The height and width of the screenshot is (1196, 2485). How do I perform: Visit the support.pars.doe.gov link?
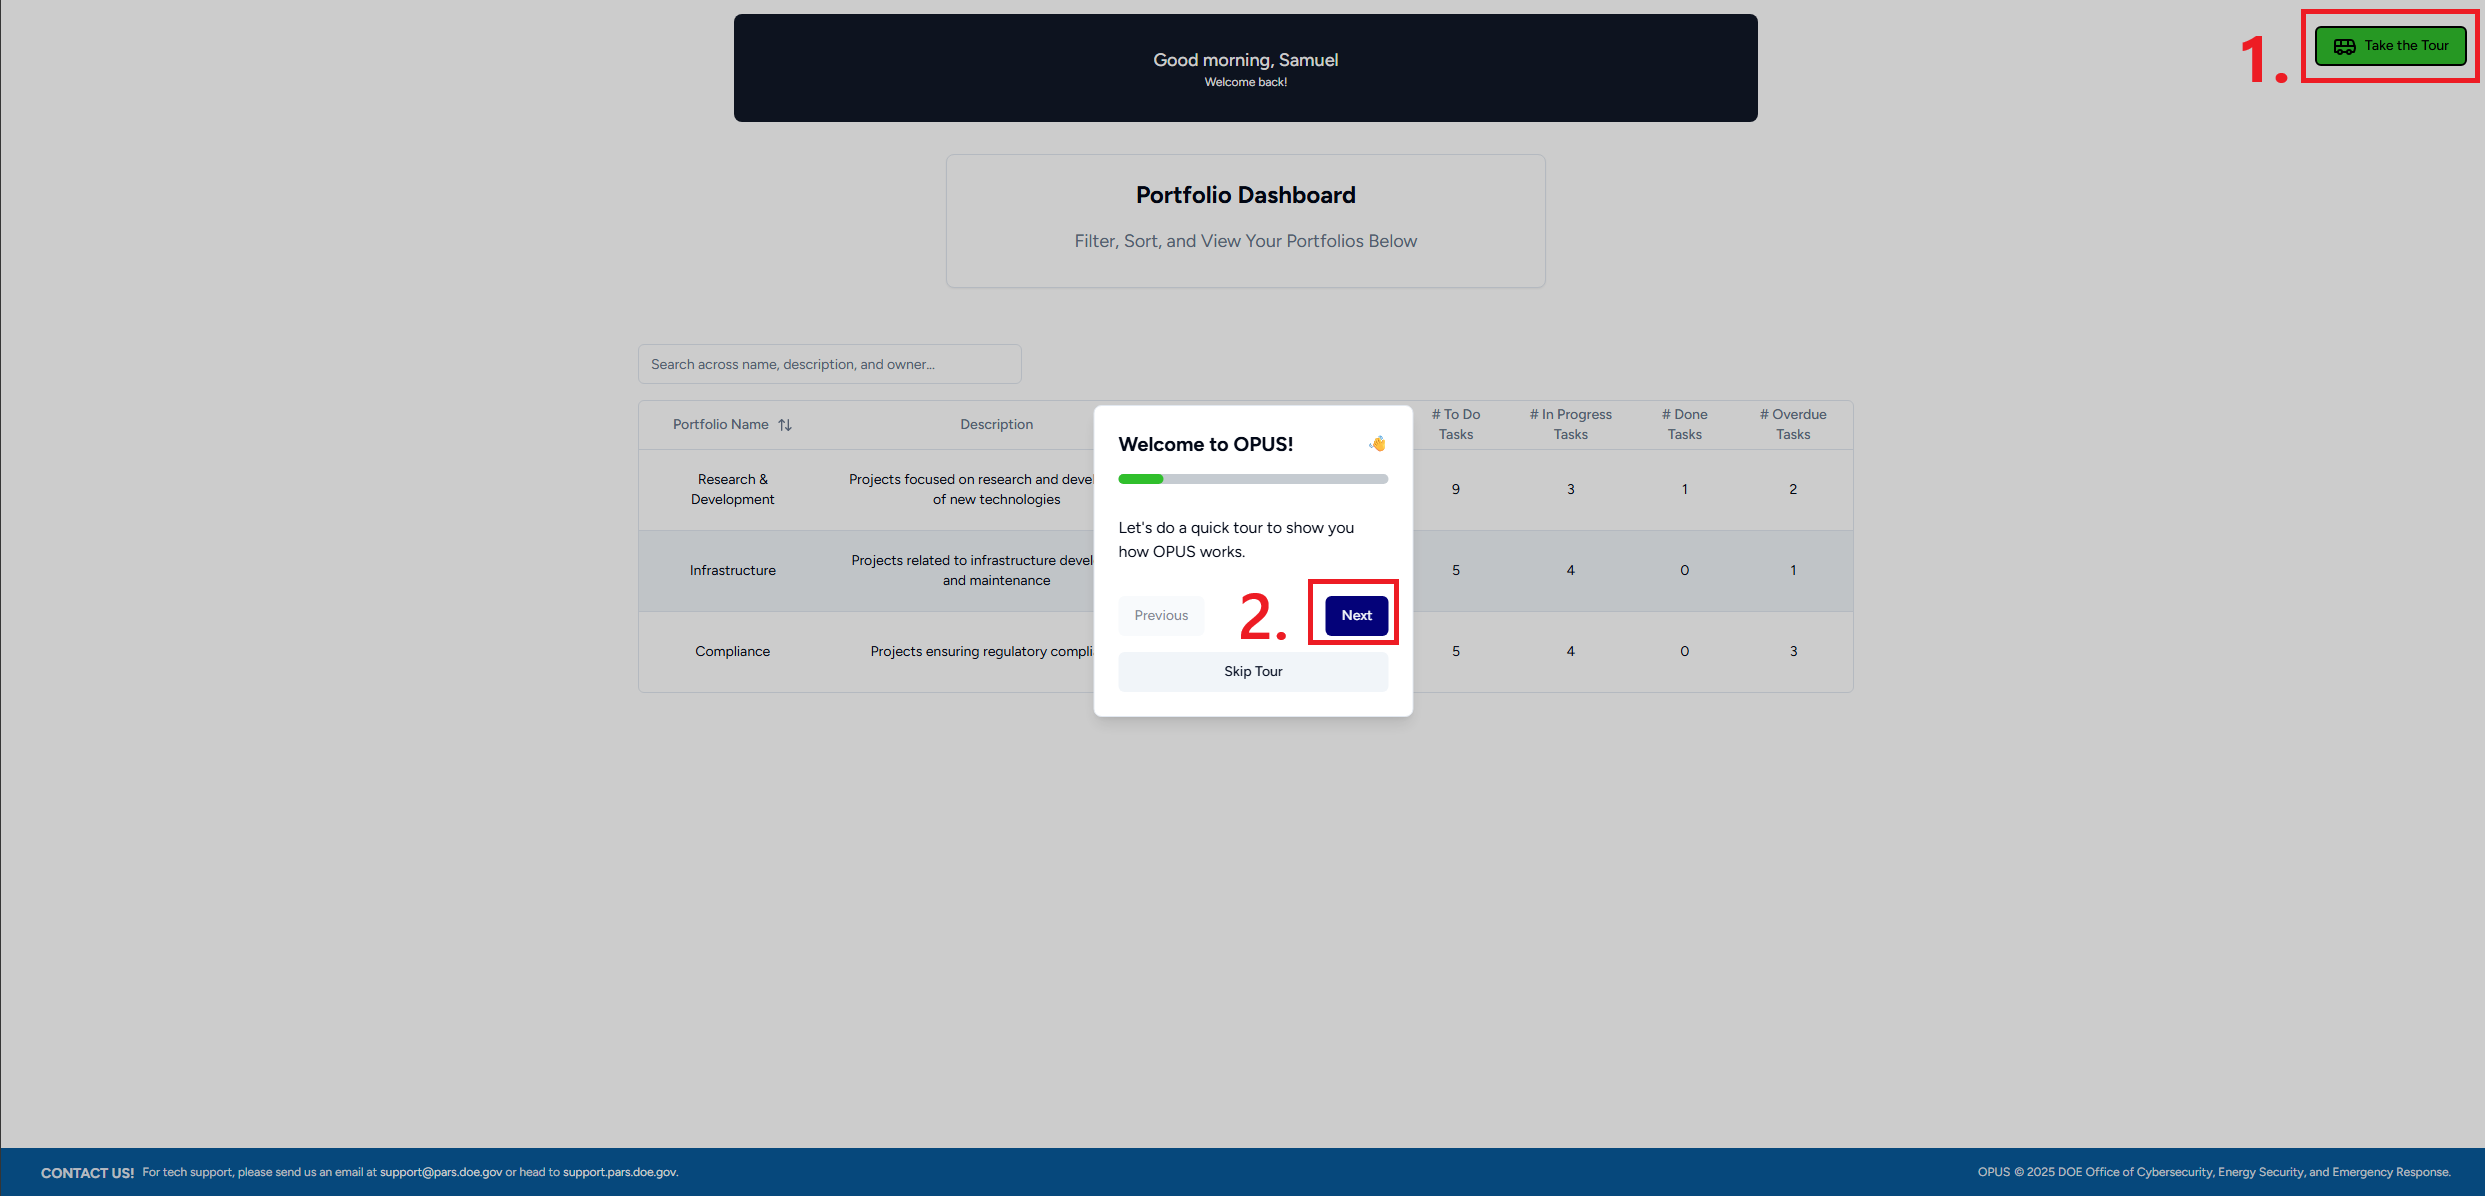[619, 1172]
